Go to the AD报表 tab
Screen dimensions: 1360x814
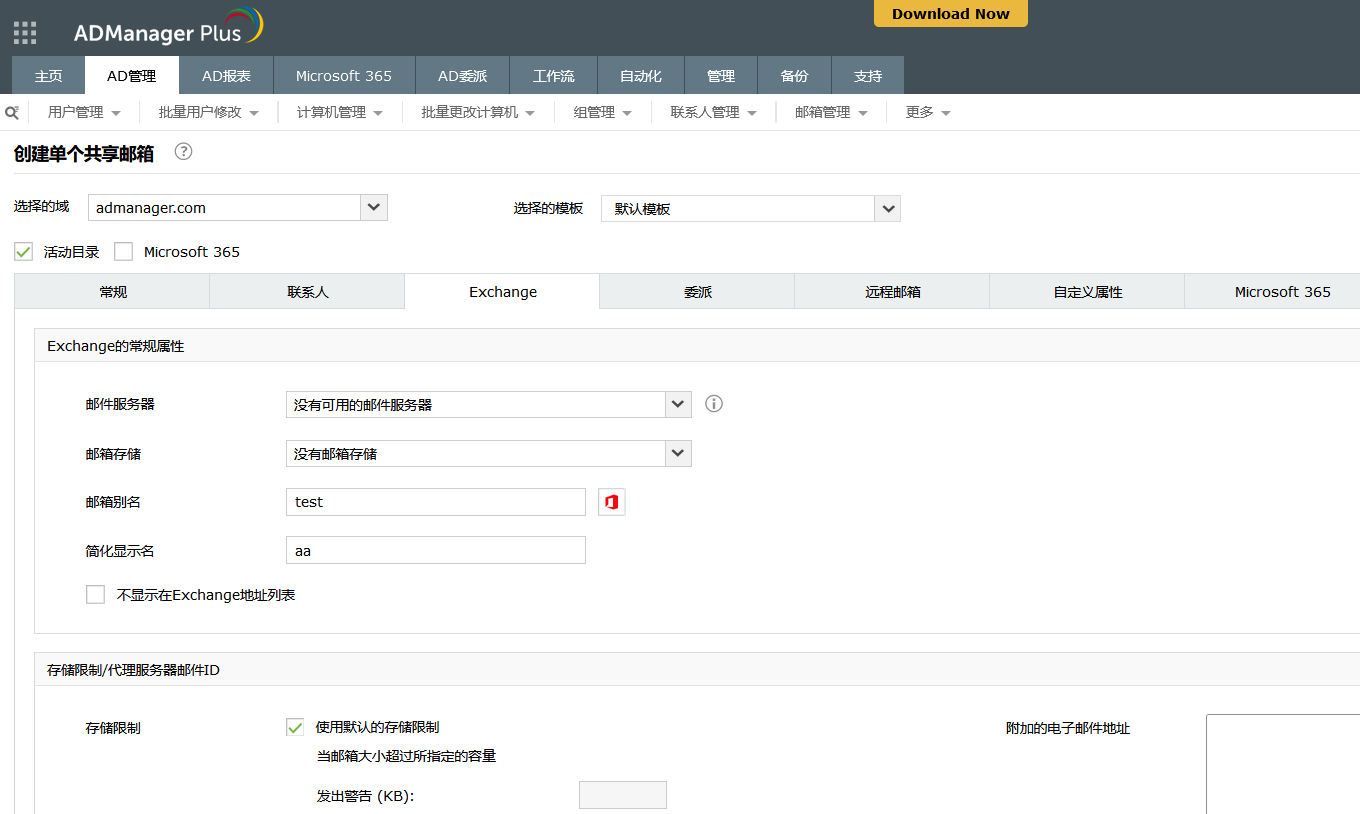(226, 76)
